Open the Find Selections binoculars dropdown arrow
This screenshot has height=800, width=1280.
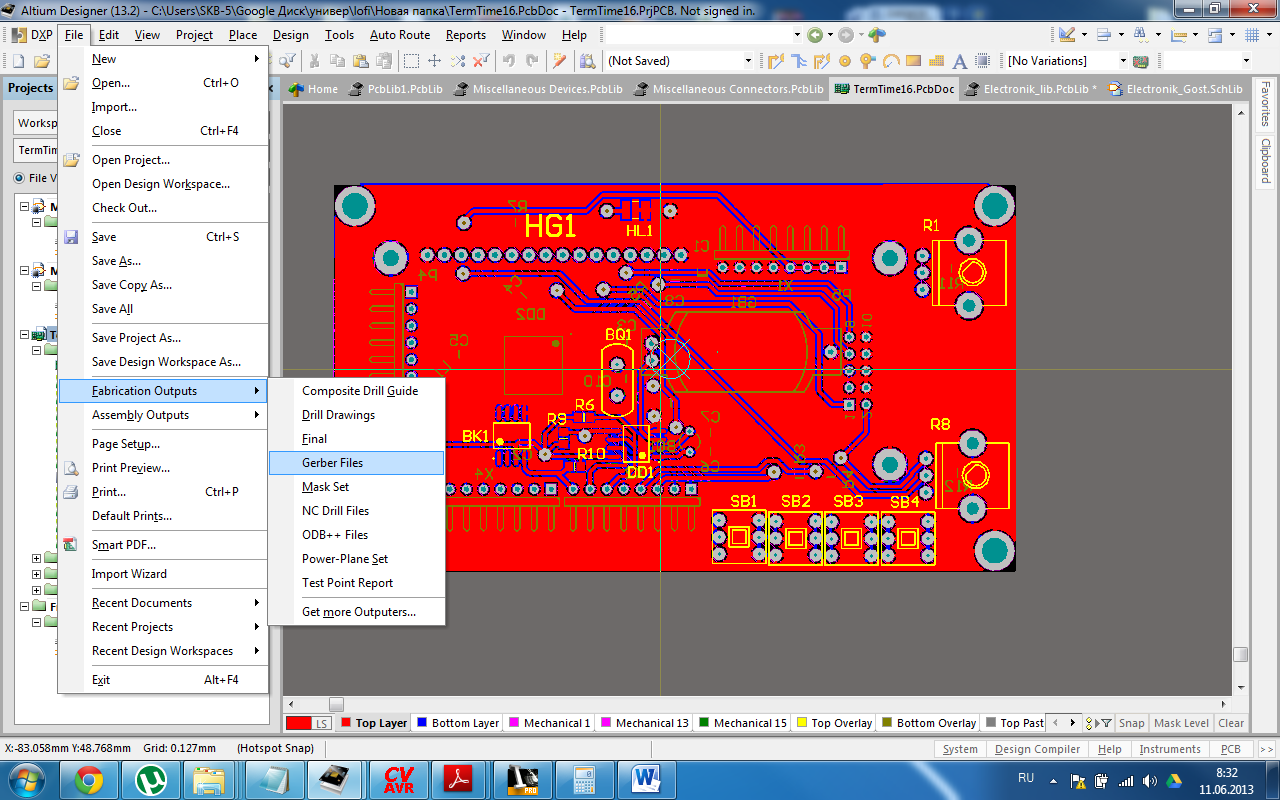point(1158,34)
